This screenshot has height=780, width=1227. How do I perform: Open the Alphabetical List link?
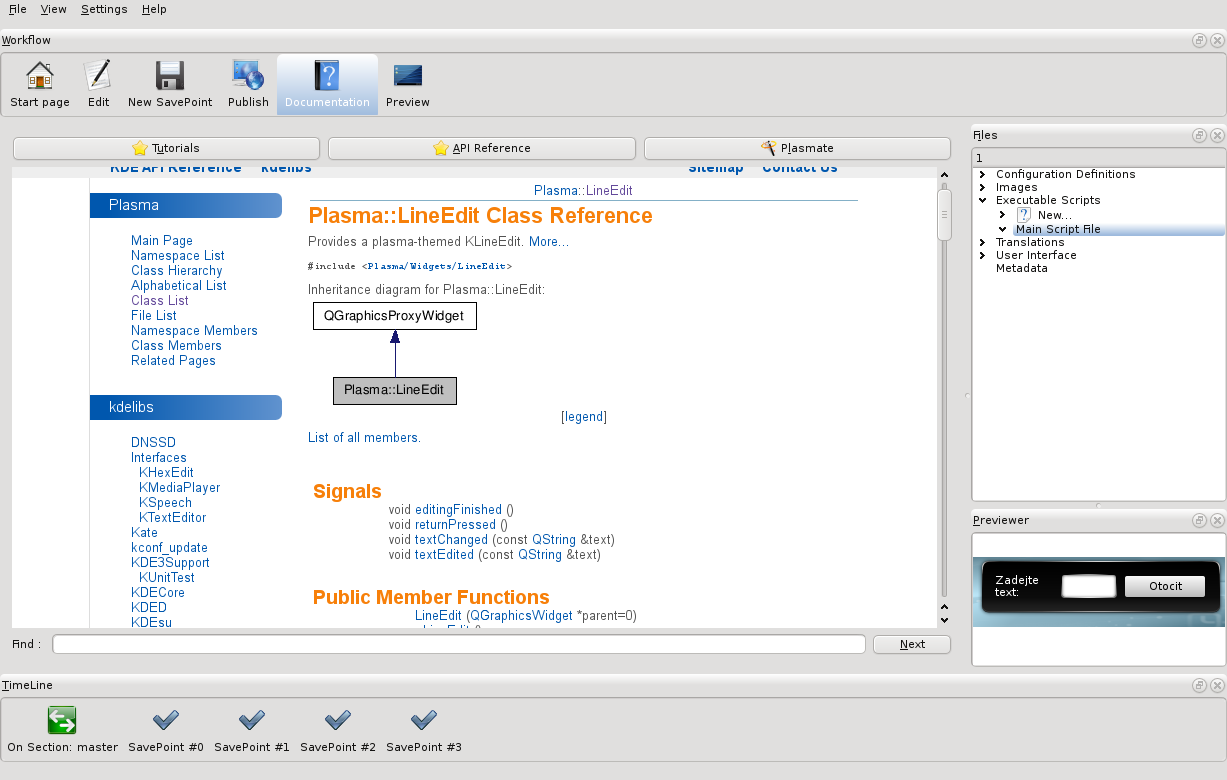tap(179, 285)
